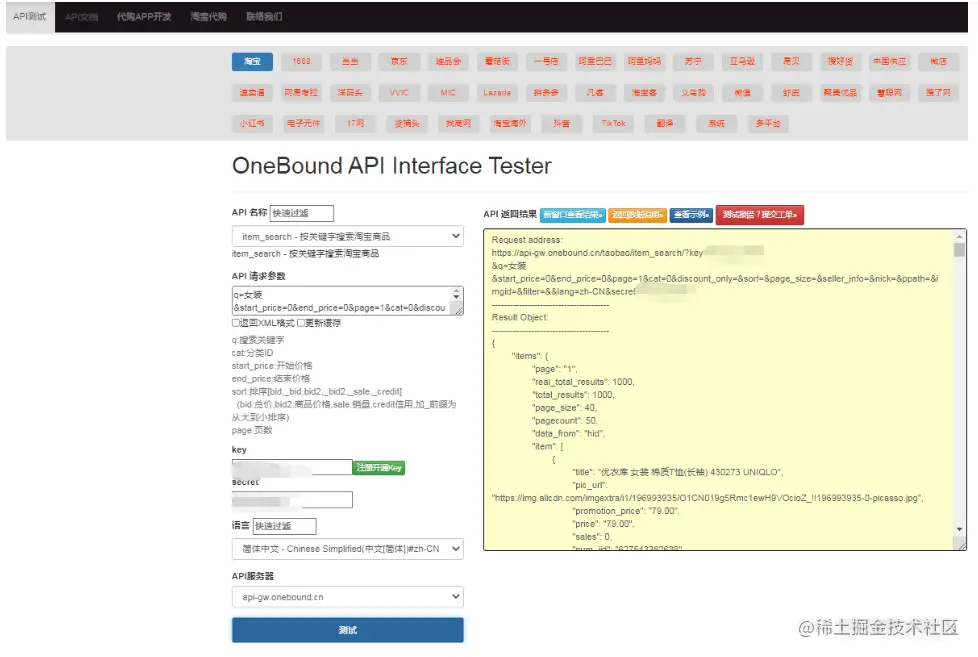Image resolution: width=978 pixels, height=657 pixels.
Task: Select the 网易考拉 platform button
Action: pyautogui.click(x=301, y=92)
